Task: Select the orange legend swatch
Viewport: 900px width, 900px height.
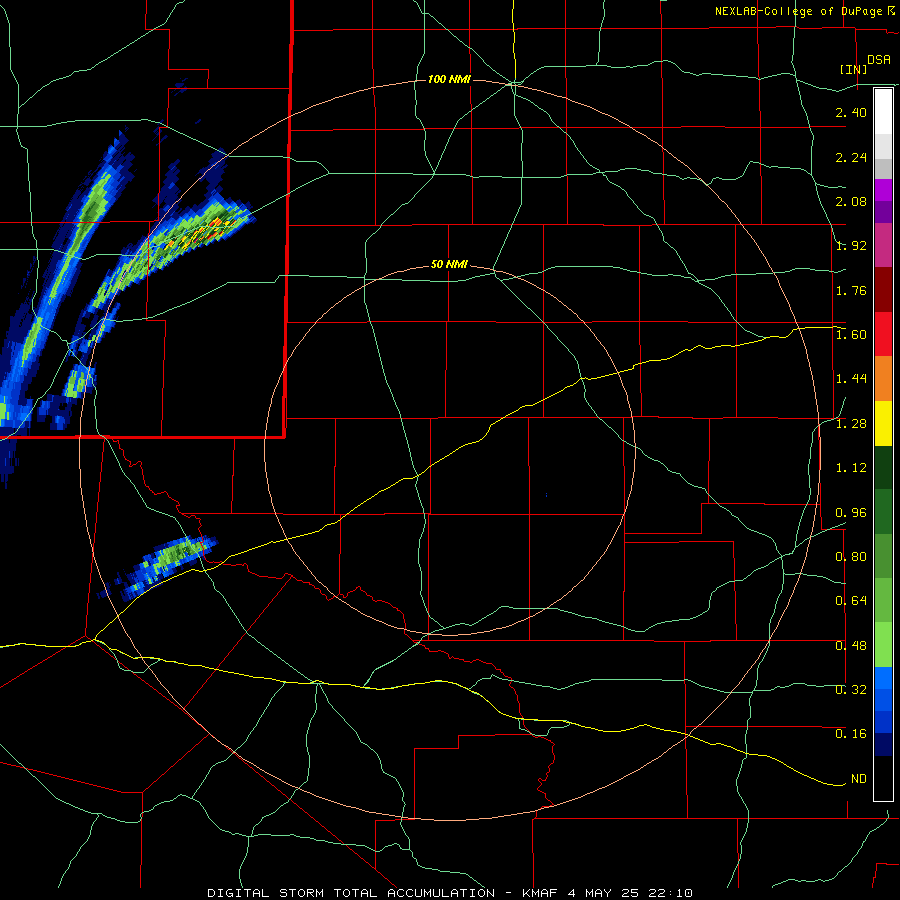Action: pos(883,378)
